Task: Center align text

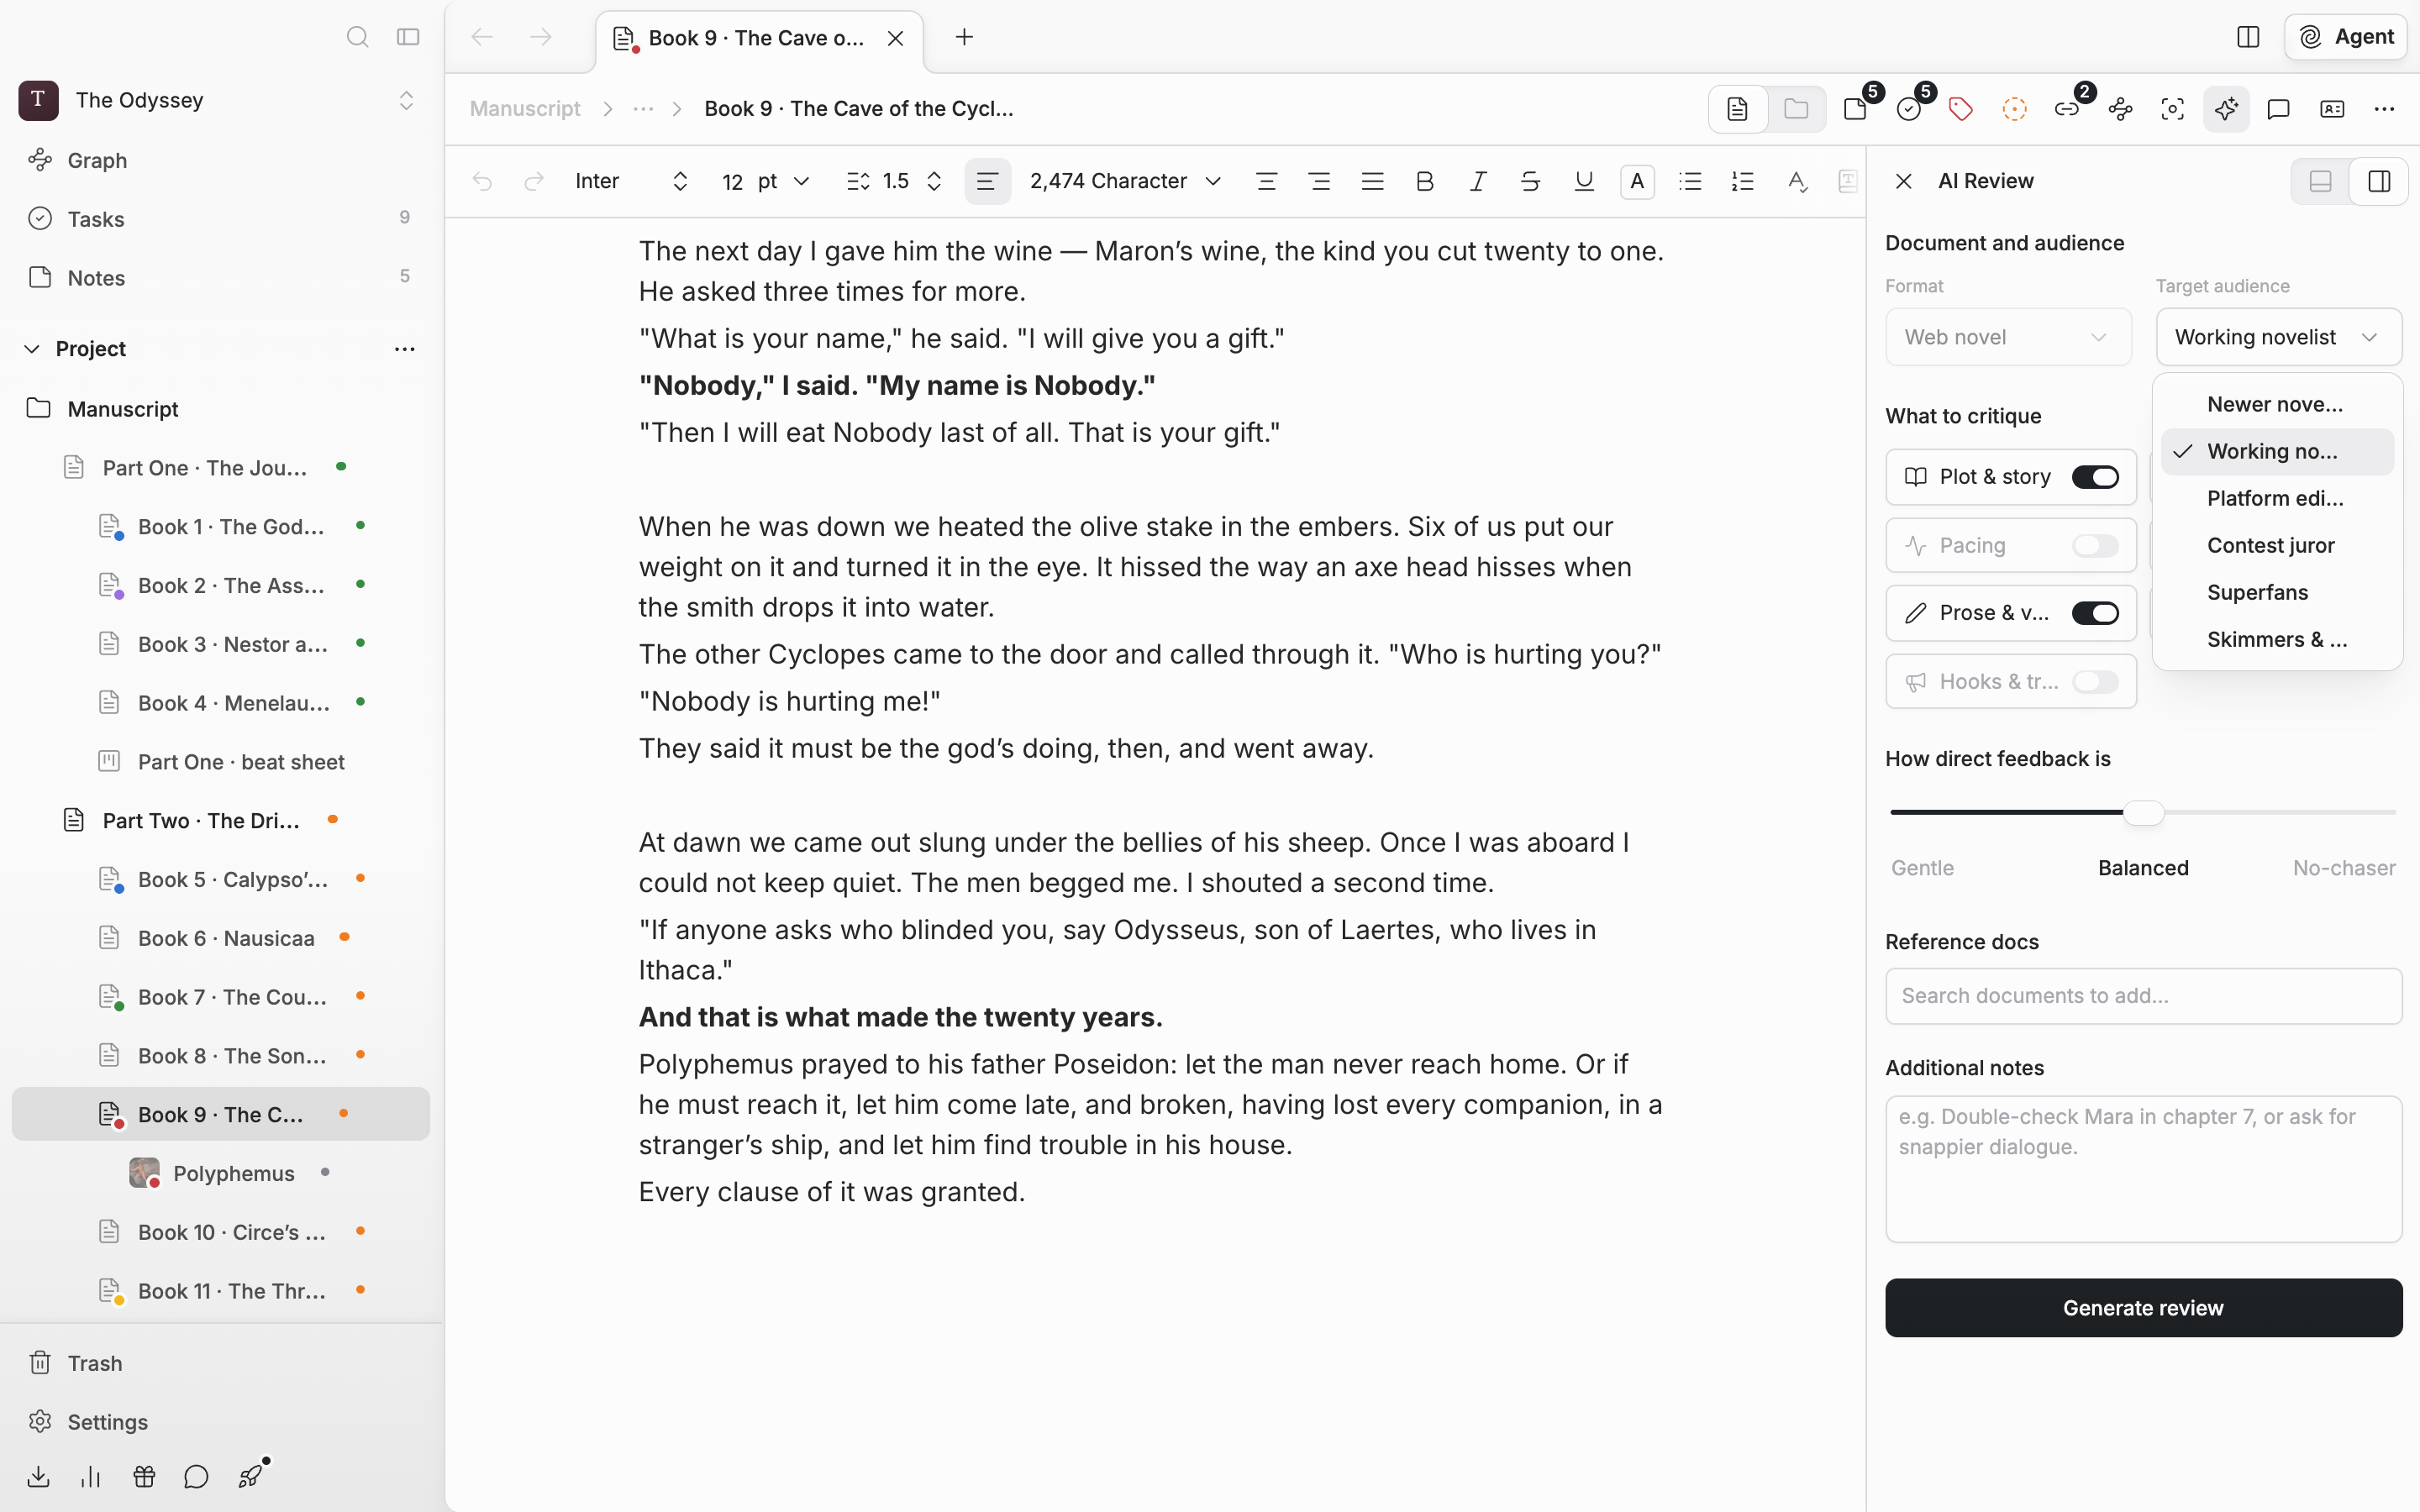Action: (1266, 181)
